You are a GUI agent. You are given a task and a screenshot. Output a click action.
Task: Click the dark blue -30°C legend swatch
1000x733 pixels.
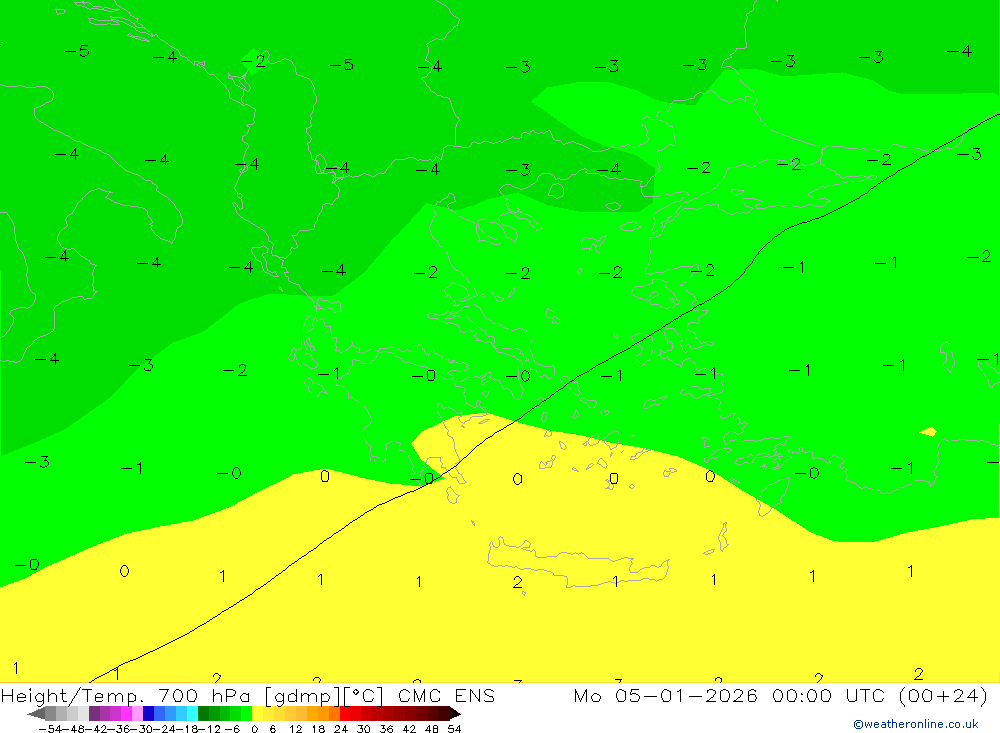148,714
